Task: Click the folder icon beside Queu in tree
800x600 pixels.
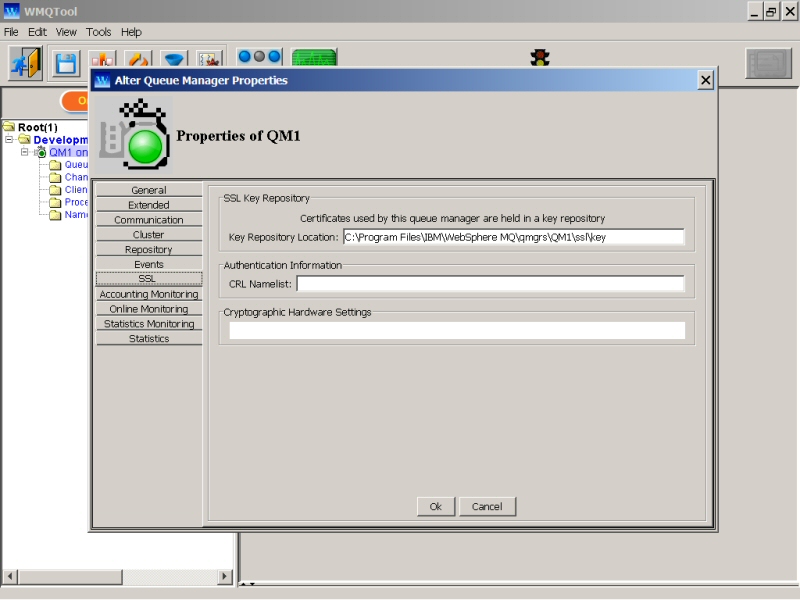Action: point(56,165)
